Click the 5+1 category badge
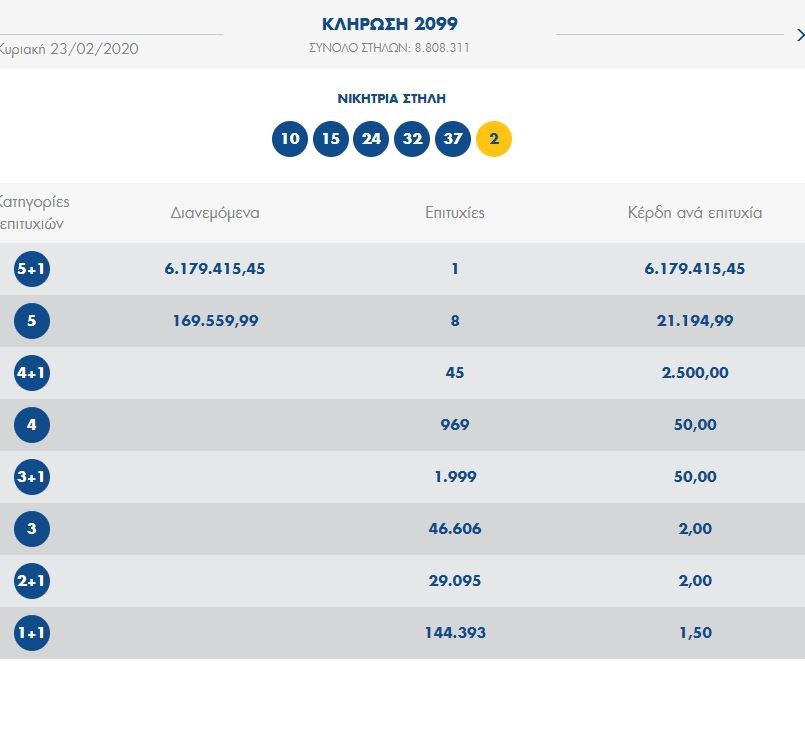 pos(32,269)
